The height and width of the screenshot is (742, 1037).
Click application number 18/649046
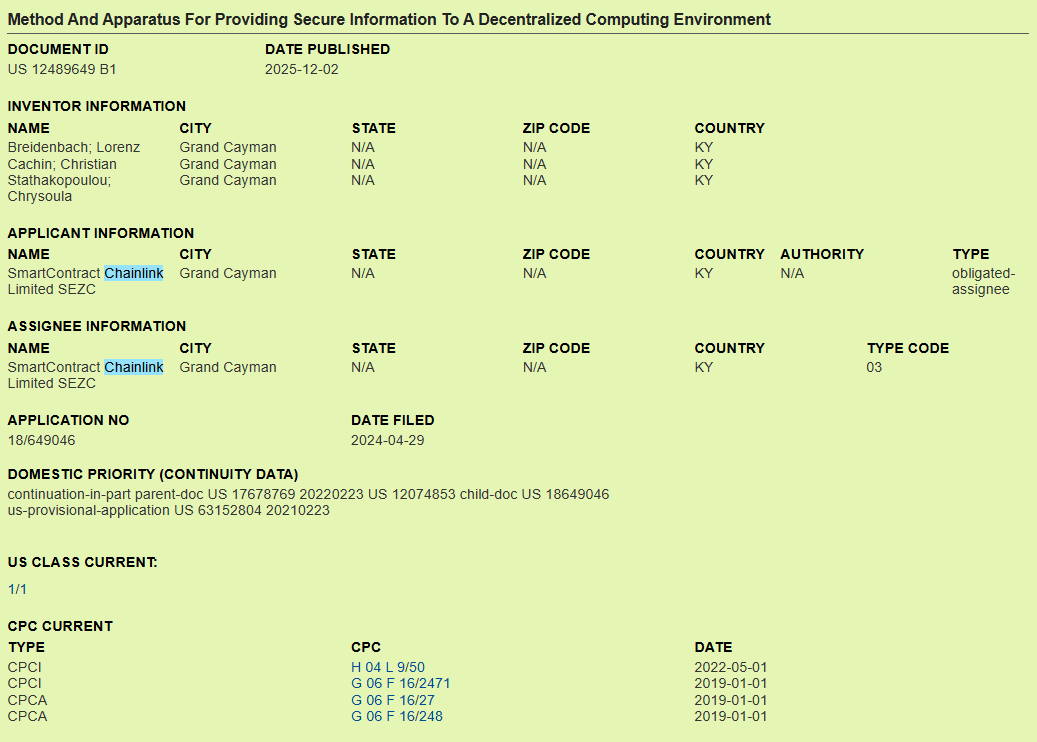42,440
